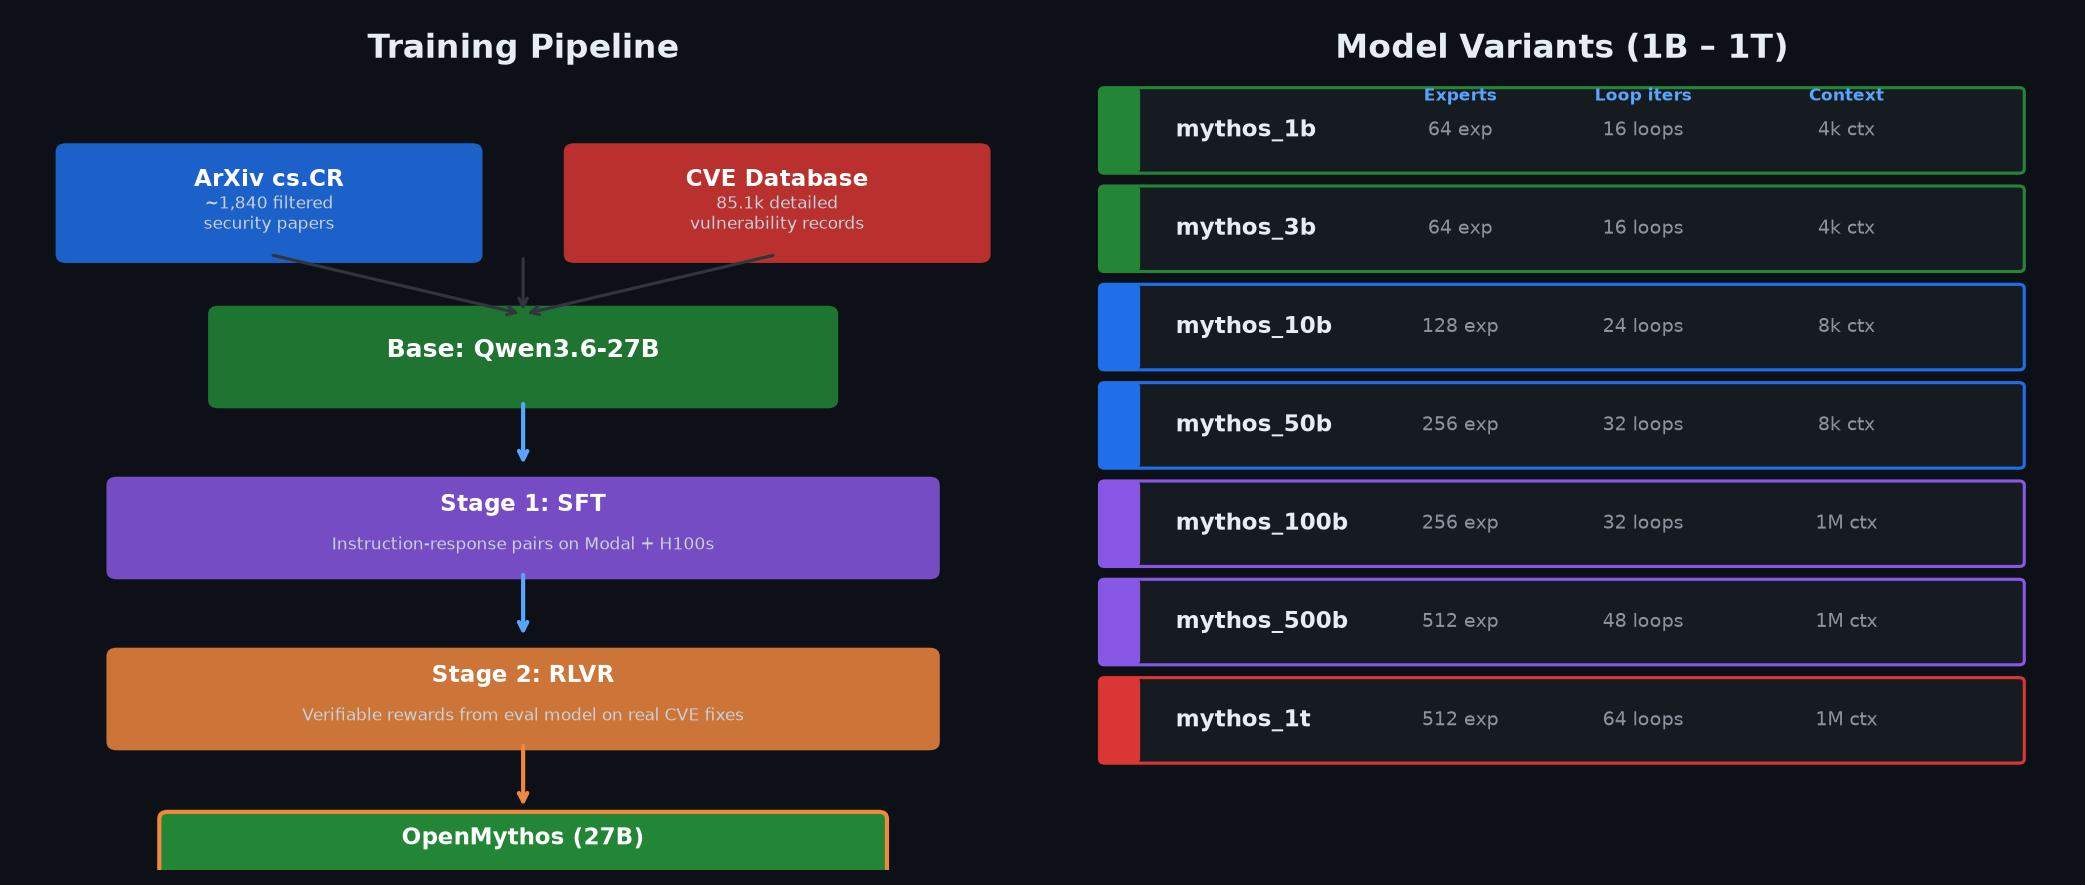Click '128 exp' in the mythos_10b row
The width and height of the screenshot is (2085, 885).
tap(1460, 326)
